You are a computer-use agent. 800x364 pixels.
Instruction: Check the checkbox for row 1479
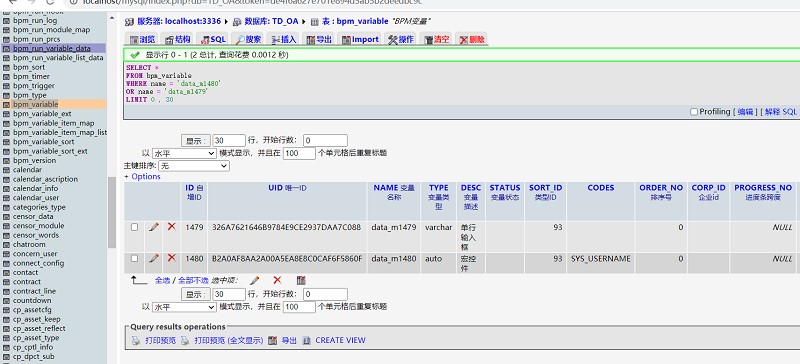tap(135, 227)
